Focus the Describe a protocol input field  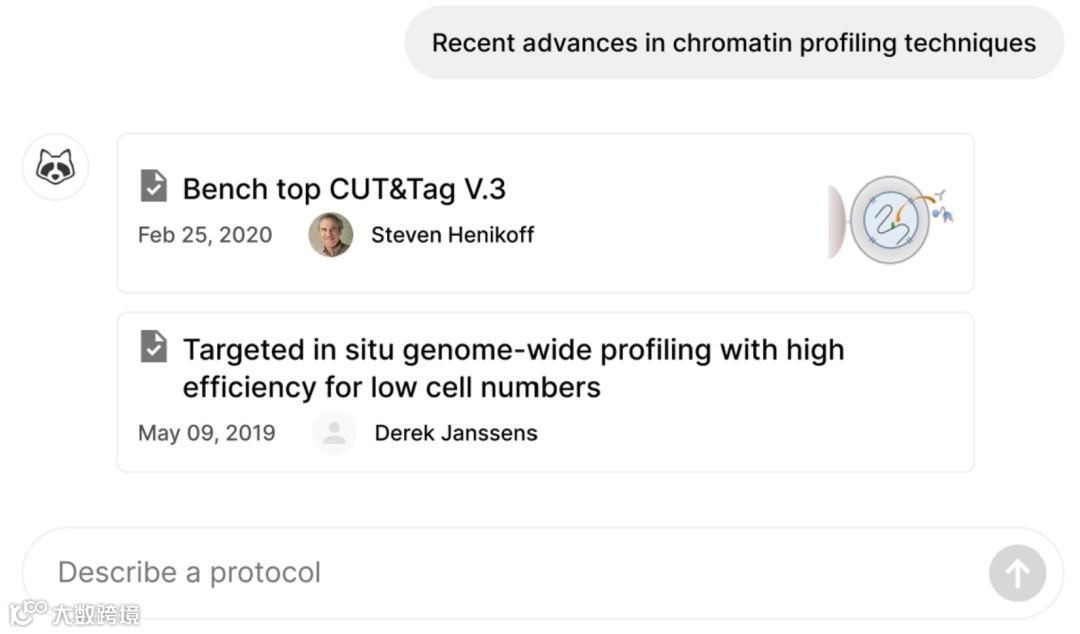point(500,573)
